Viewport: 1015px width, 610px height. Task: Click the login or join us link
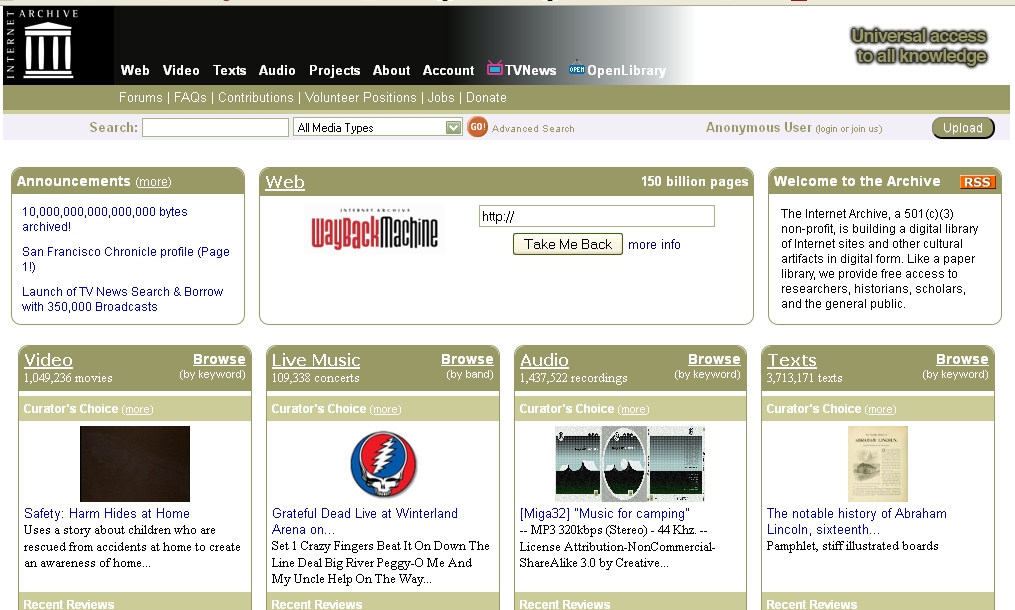pyautogui.click(x=849, y=129)
